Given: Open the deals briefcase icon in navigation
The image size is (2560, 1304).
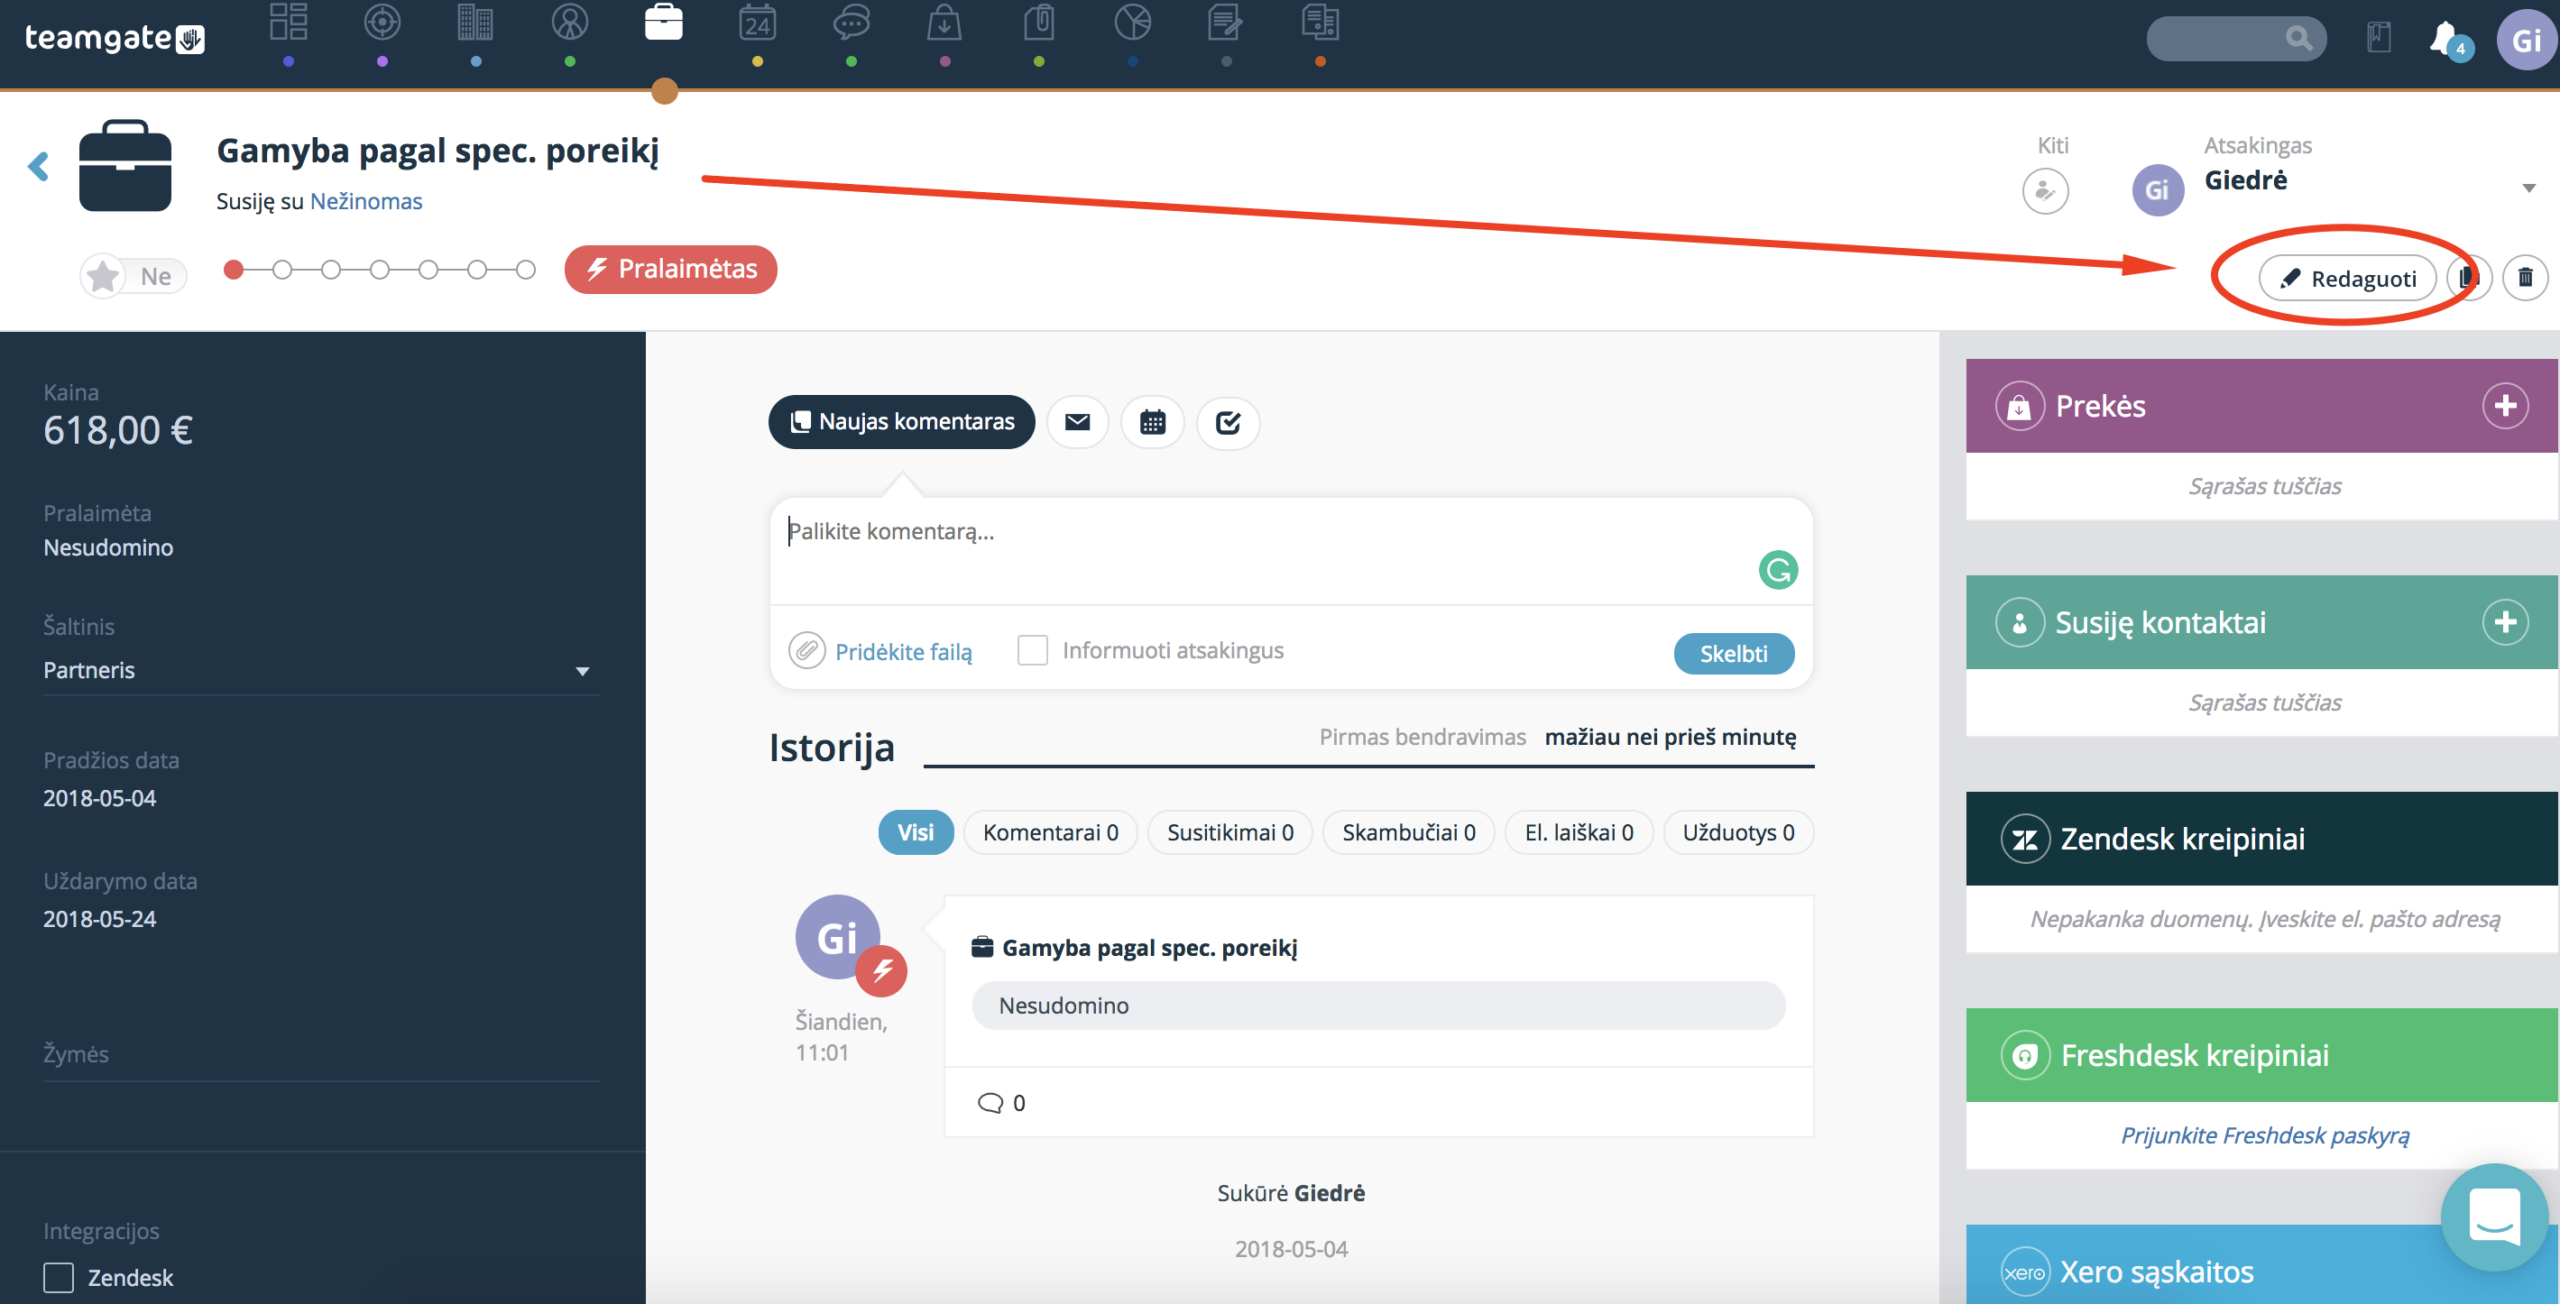Looking at the screenshot, I should (664, 22).
